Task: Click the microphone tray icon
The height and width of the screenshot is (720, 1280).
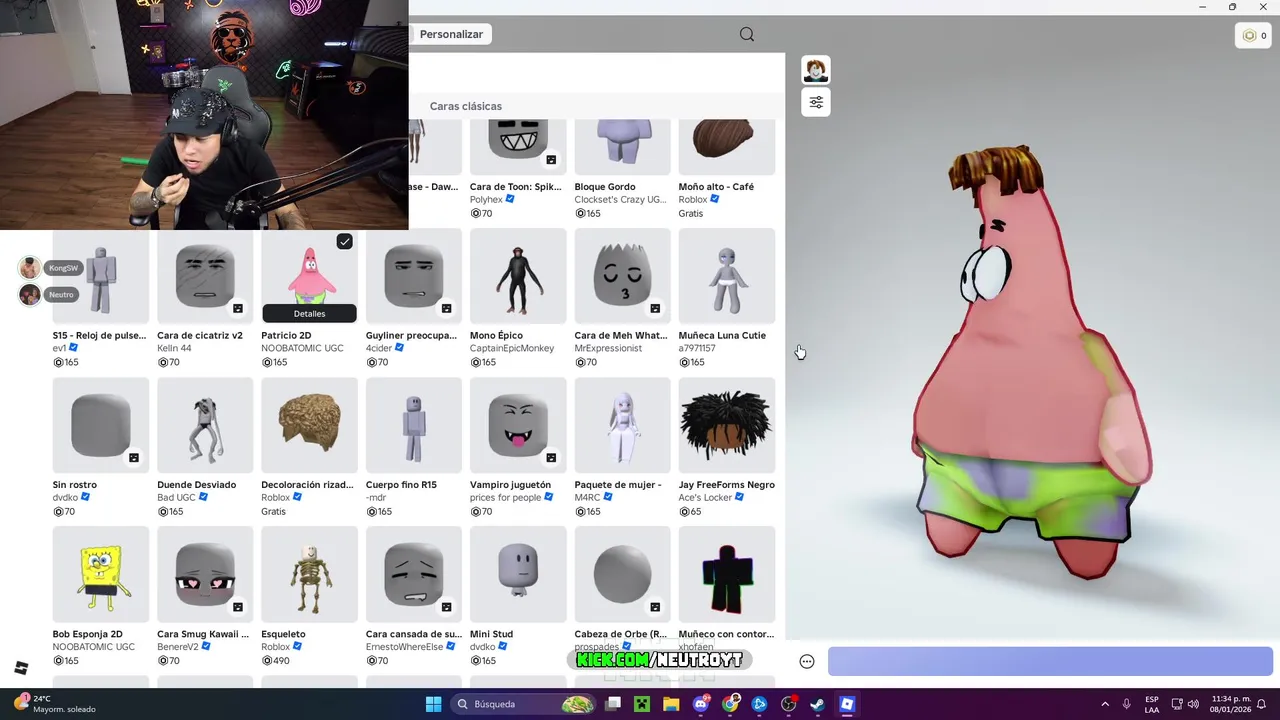Action: pyautogui.click(x=1126, y=704)
